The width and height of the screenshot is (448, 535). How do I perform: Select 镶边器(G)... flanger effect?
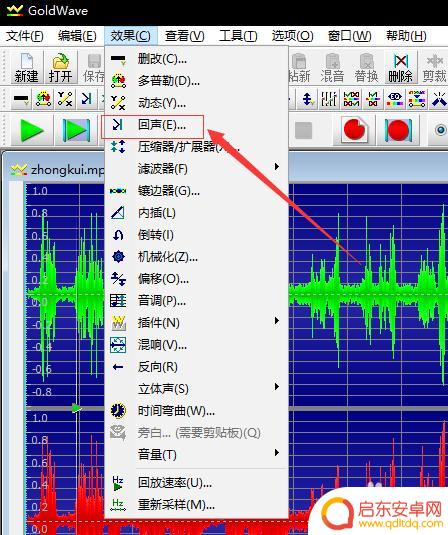pyautogui.click(x=196, y=191)
